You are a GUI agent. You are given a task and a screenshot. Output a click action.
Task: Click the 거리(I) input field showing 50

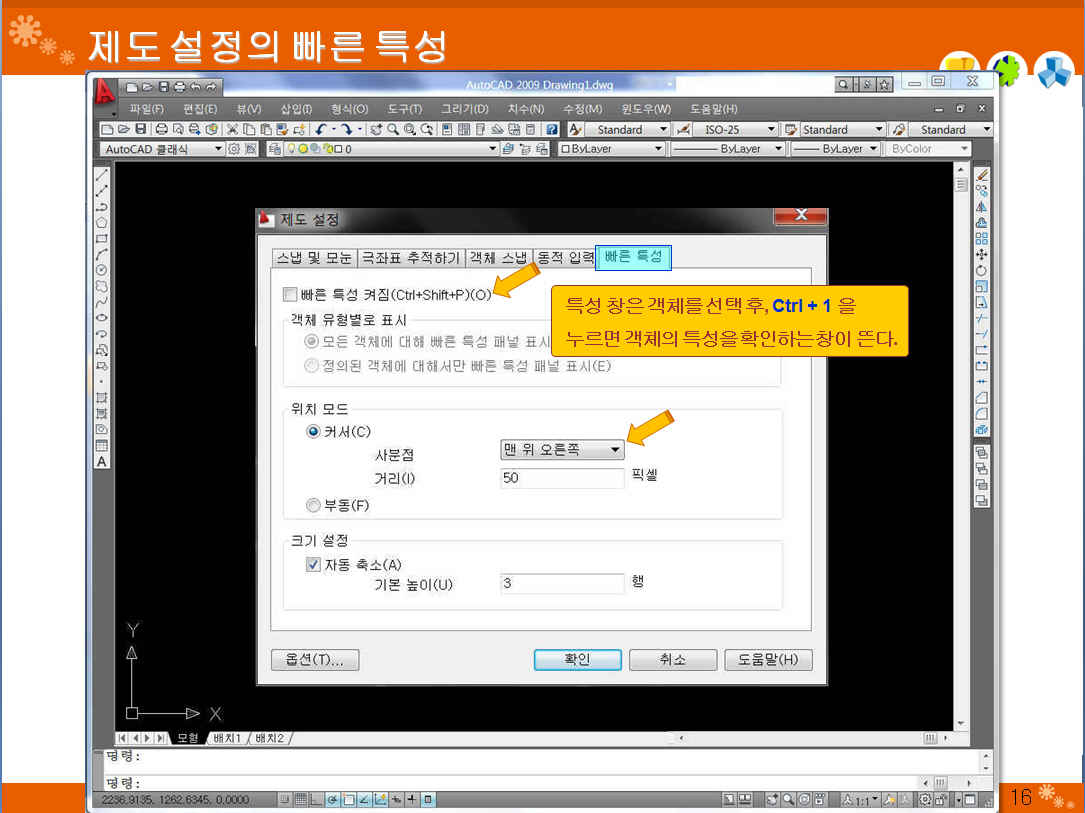pos(562,478)
